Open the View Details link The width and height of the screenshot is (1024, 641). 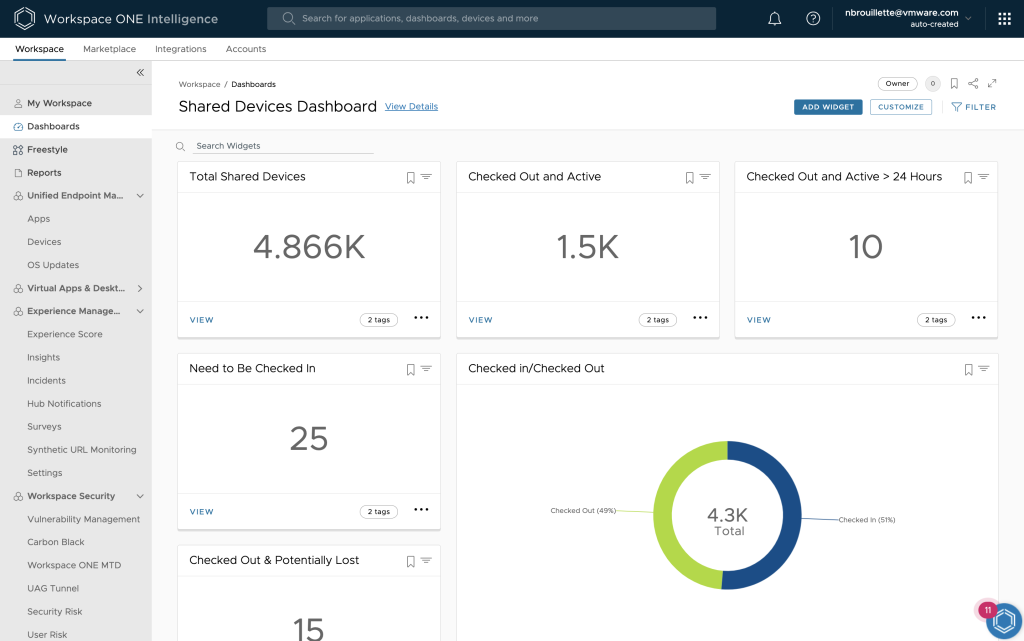click(x=411, y=107)
